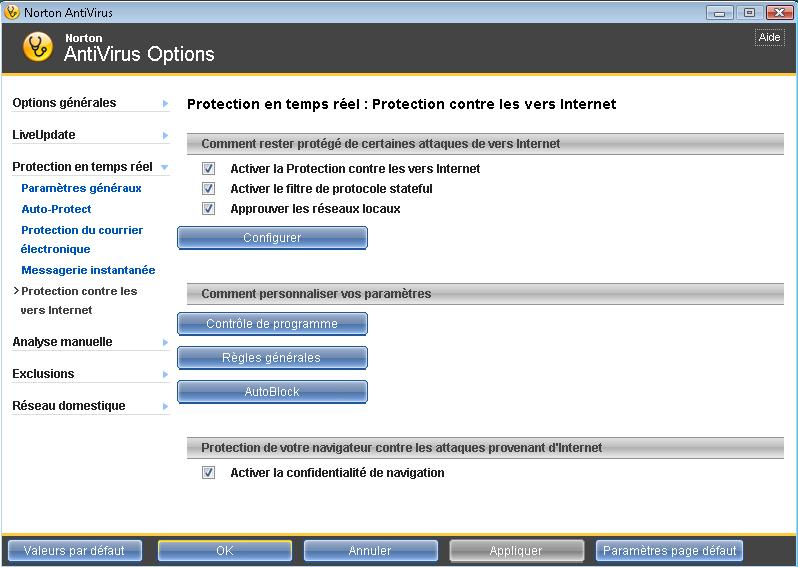Open Protection du courrier électronique settings
This screenshot has height=567, width=798.
[81, 239]
